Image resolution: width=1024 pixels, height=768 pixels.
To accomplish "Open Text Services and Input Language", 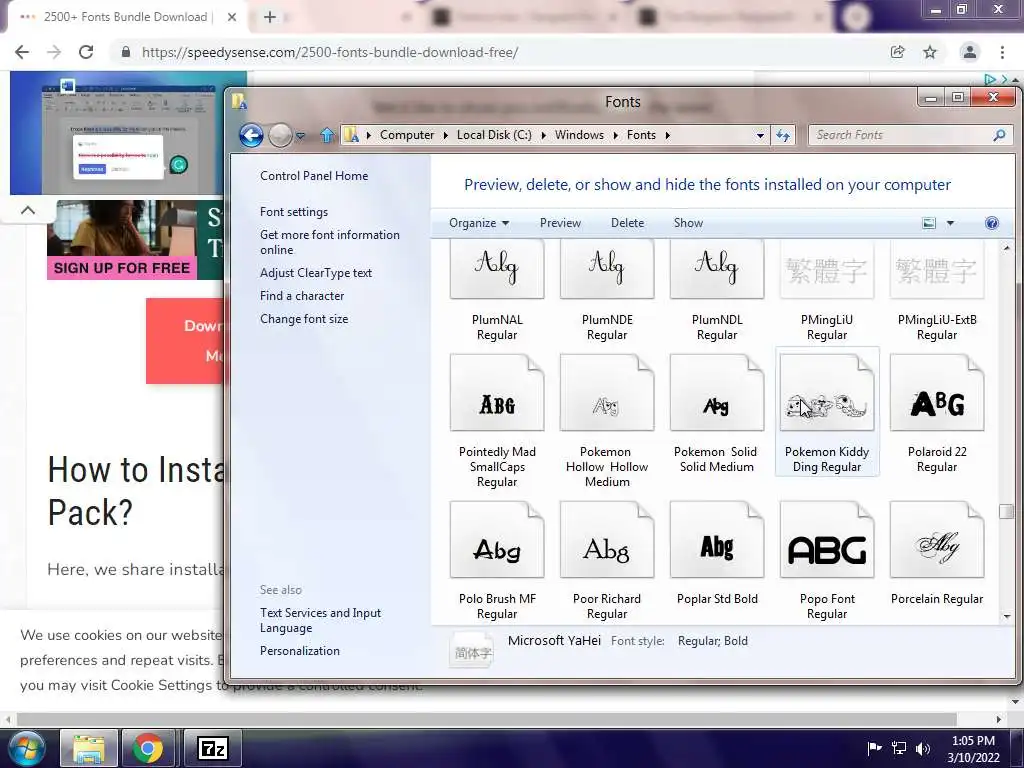I will (x=321, y=620).
